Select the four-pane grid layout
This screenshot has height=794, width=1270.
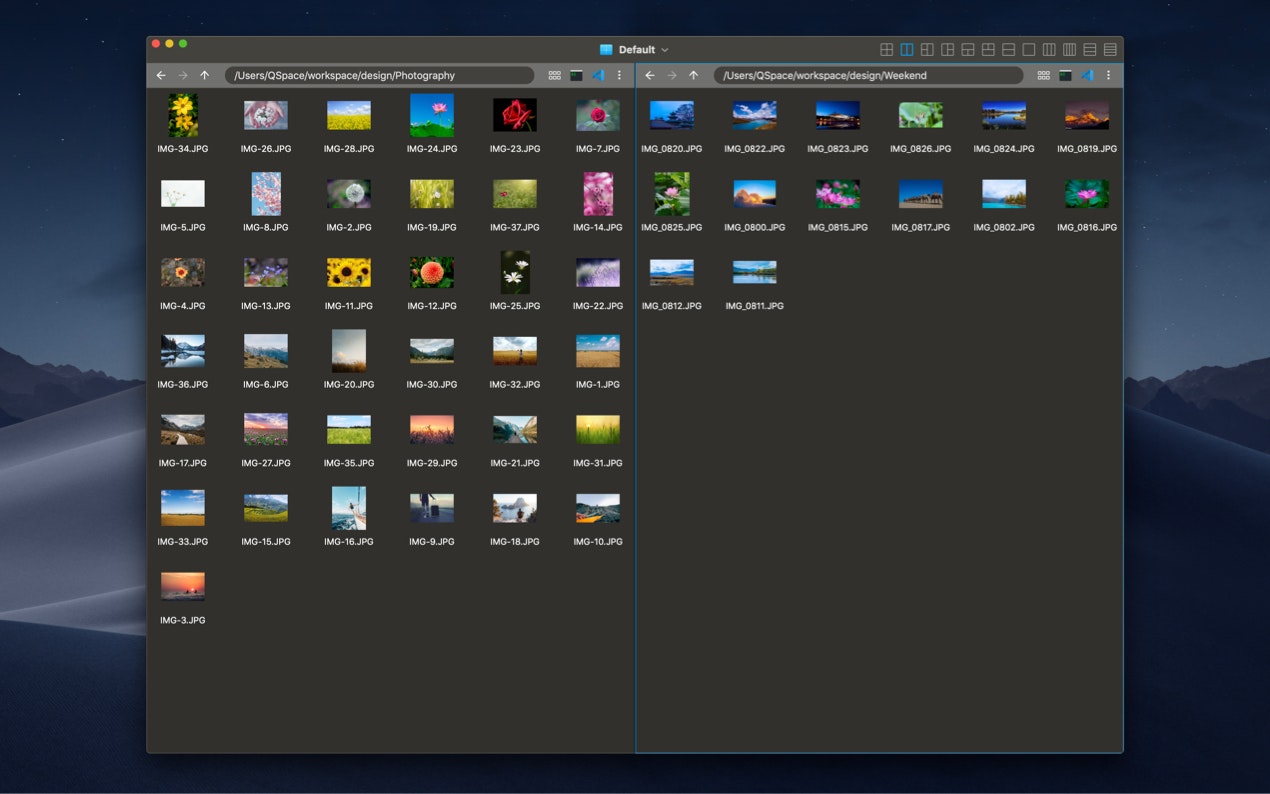coord(887,48)
